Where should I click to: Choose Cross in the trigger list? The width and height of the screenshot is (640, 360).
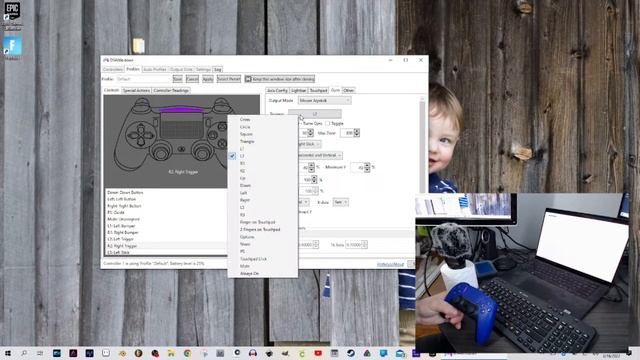coord(262,119)
